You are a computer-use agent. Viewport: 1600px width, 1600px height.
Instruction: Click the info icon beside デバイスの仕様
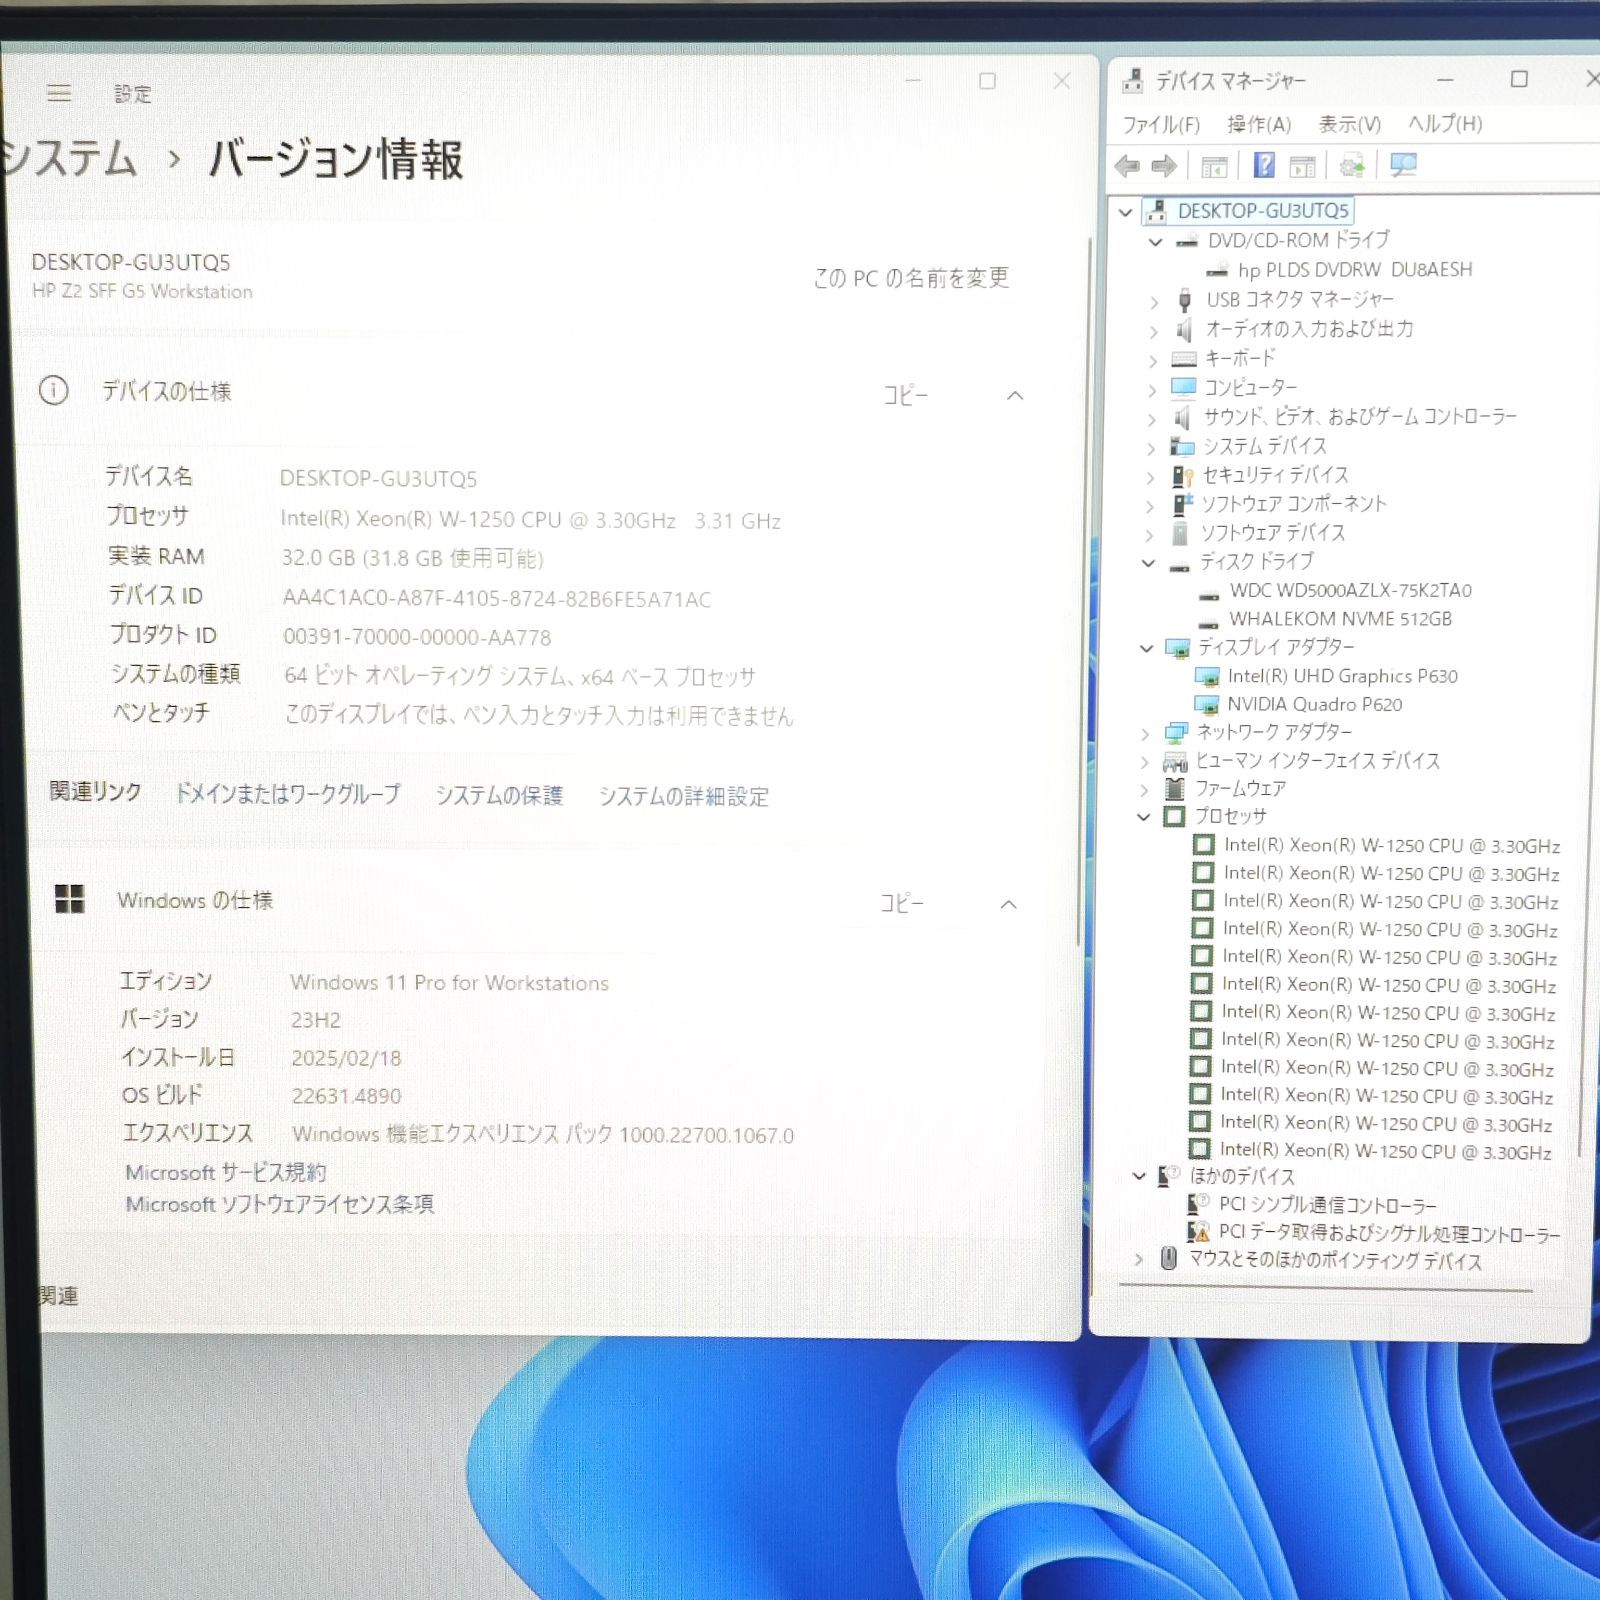[x=54, y=390]
